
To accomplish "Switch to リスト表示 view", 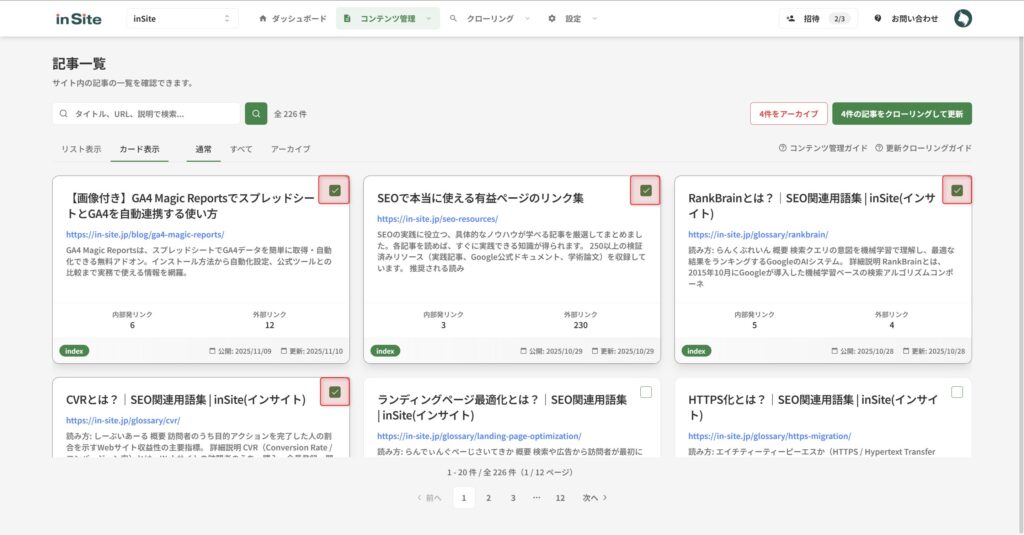I will pyautogui.click(x=81, y=149).
